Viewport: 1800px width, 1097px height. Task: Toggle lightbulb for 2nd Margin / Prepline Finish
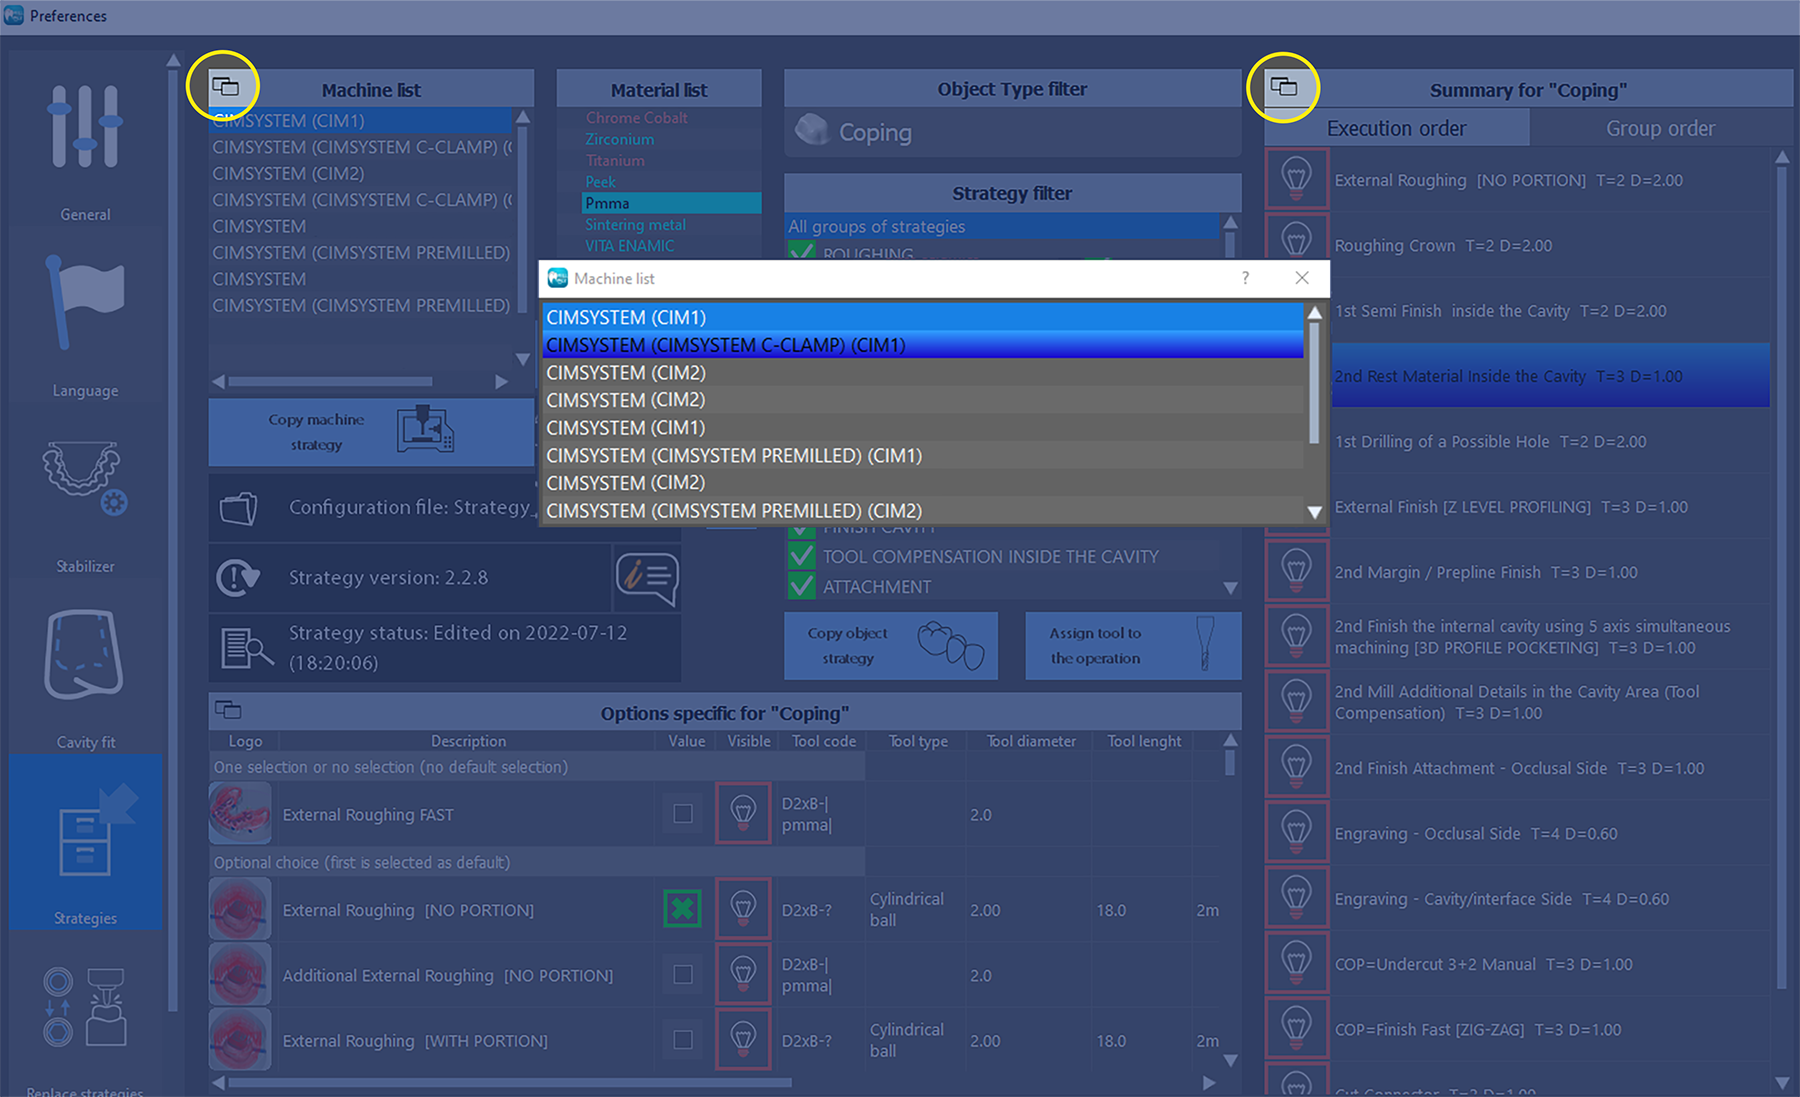[1297, 572]
